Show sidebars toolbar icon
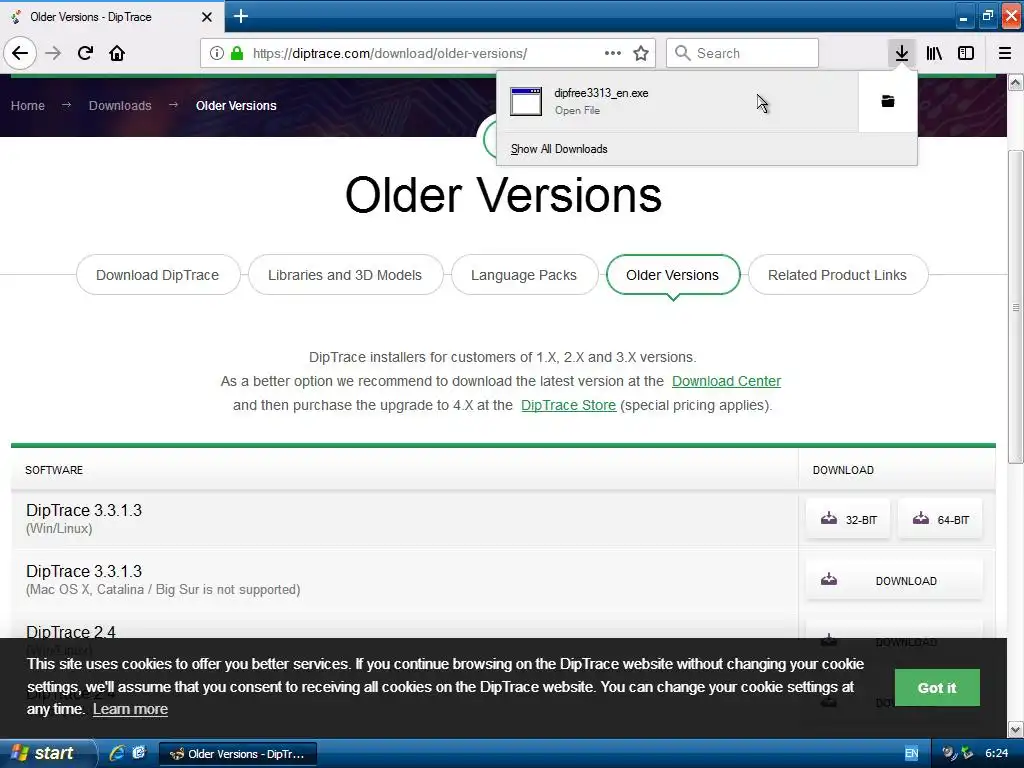Viewport: 1024px width, 768px height. [x=966, y=53]
